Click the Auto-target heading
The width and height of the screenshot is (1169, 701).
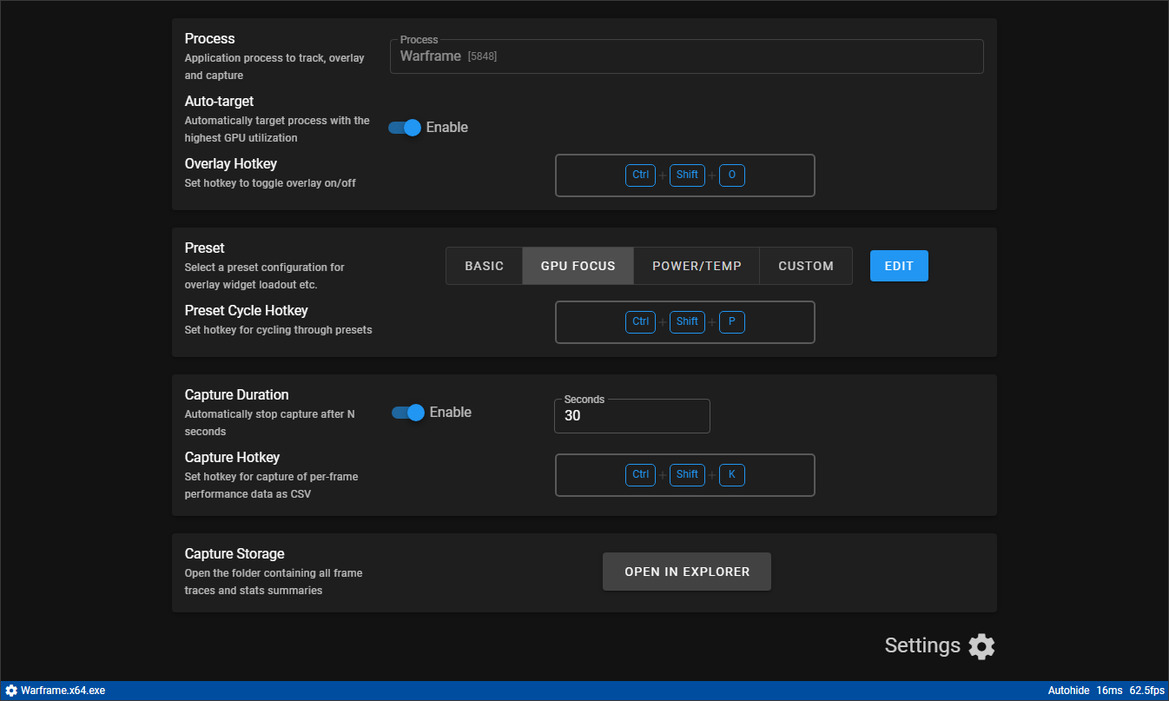218,101
